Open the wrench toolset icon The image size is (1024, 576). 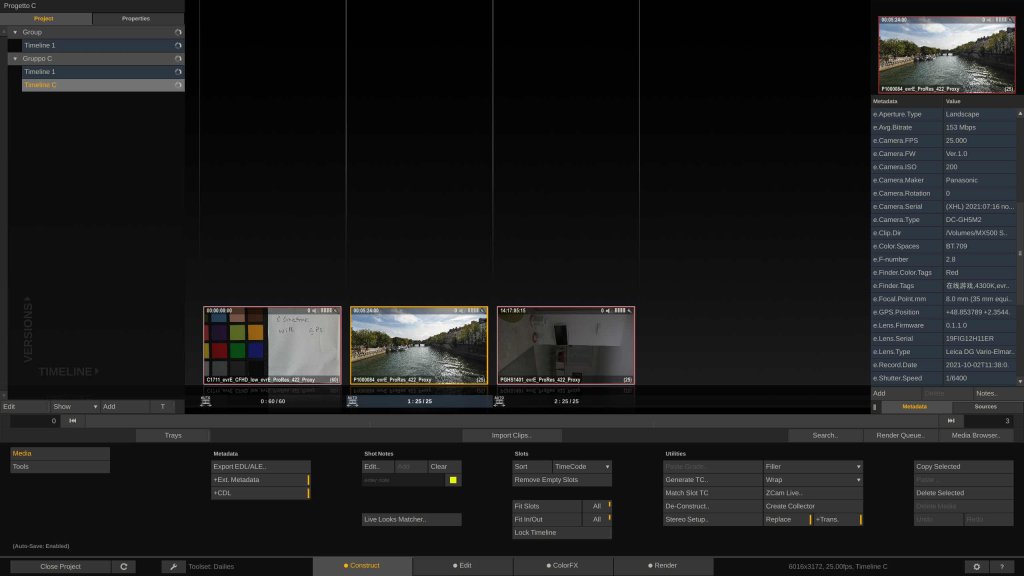[x=173, y=566]
